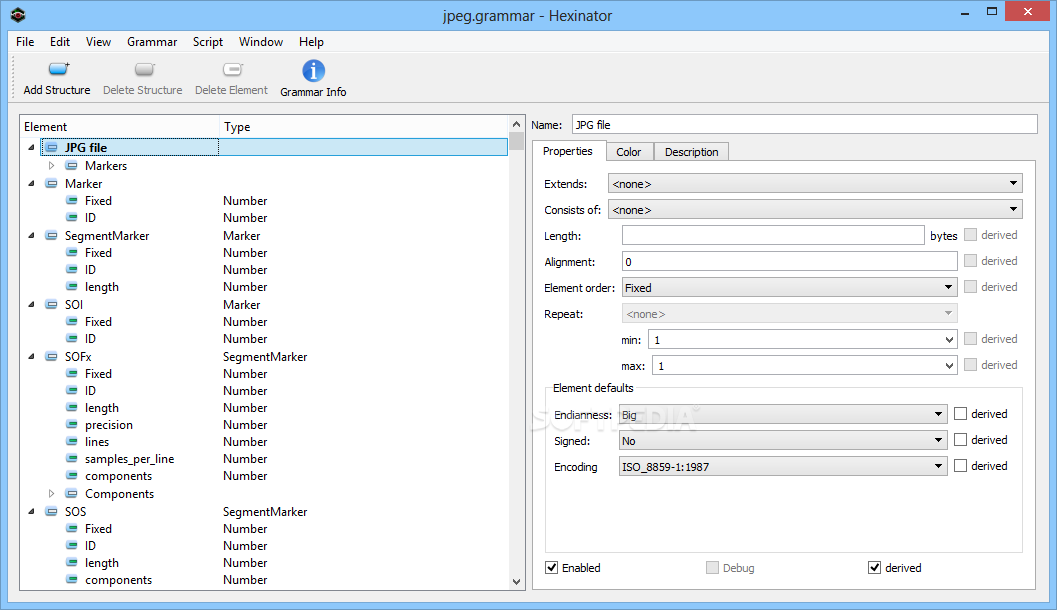Open the min repeat combo box
The width and height of the screenshot is (1057, 610).
(x=802, y=340)
